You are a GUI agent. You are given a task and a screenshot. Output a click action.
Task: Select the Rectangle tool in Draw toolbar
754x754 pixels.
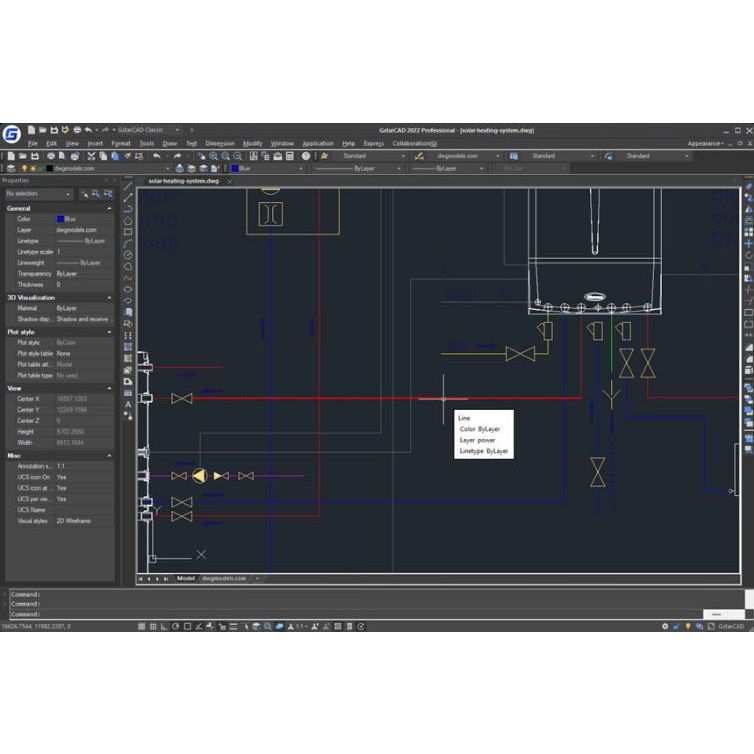tap(128, 232)
